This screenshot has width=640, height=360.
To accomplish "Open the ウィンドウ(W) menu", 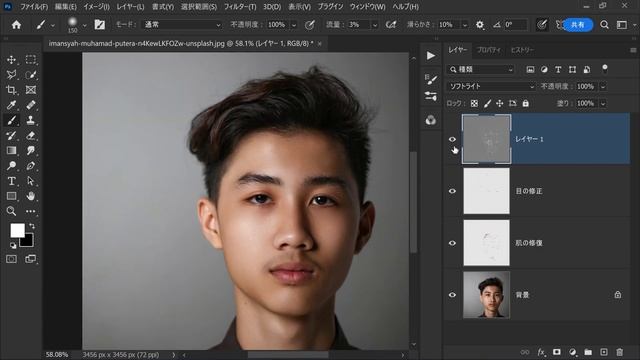I will point(367,7).
